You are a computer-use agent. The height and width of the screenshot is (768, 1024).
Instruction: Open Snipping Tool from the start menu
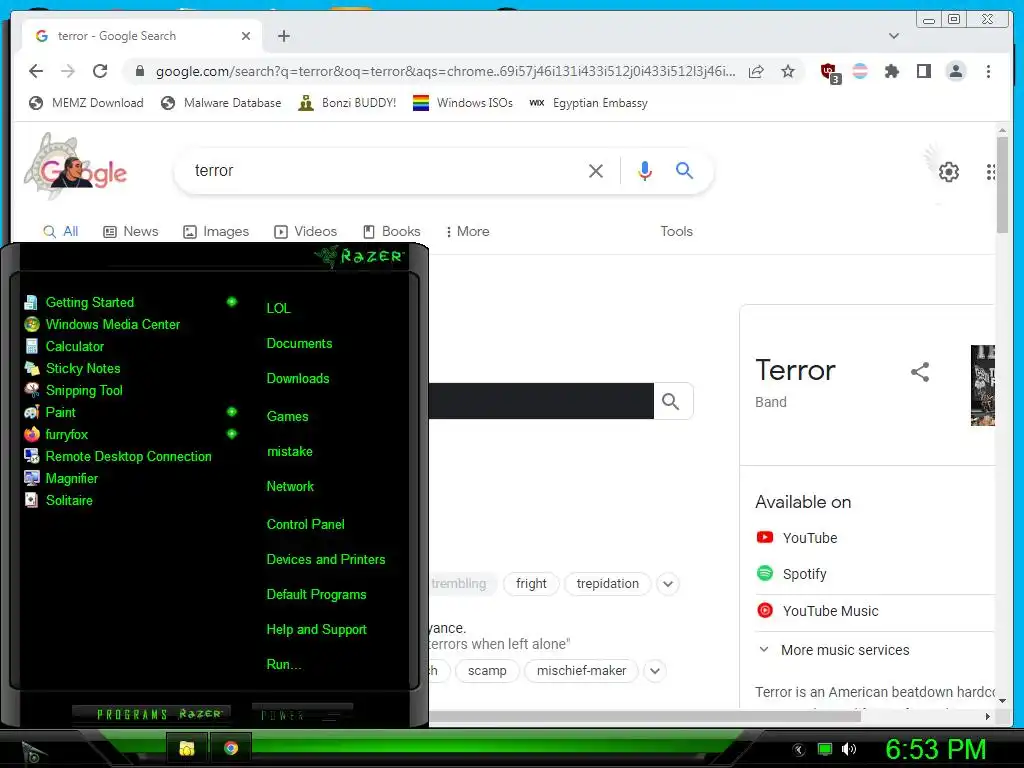(x=73, y=390)
